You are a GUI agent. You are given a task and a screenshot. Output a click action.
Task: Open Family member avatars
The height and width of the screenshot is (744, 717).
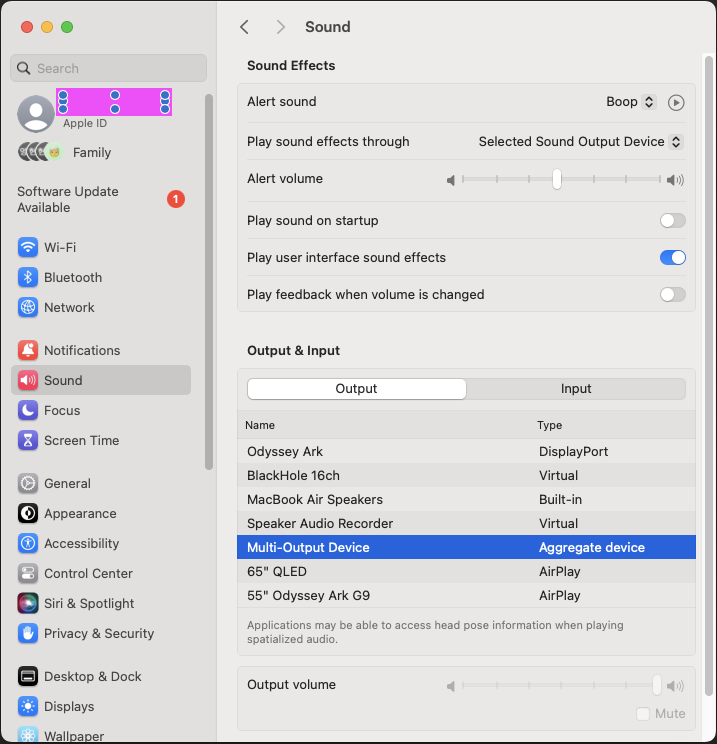41,152
